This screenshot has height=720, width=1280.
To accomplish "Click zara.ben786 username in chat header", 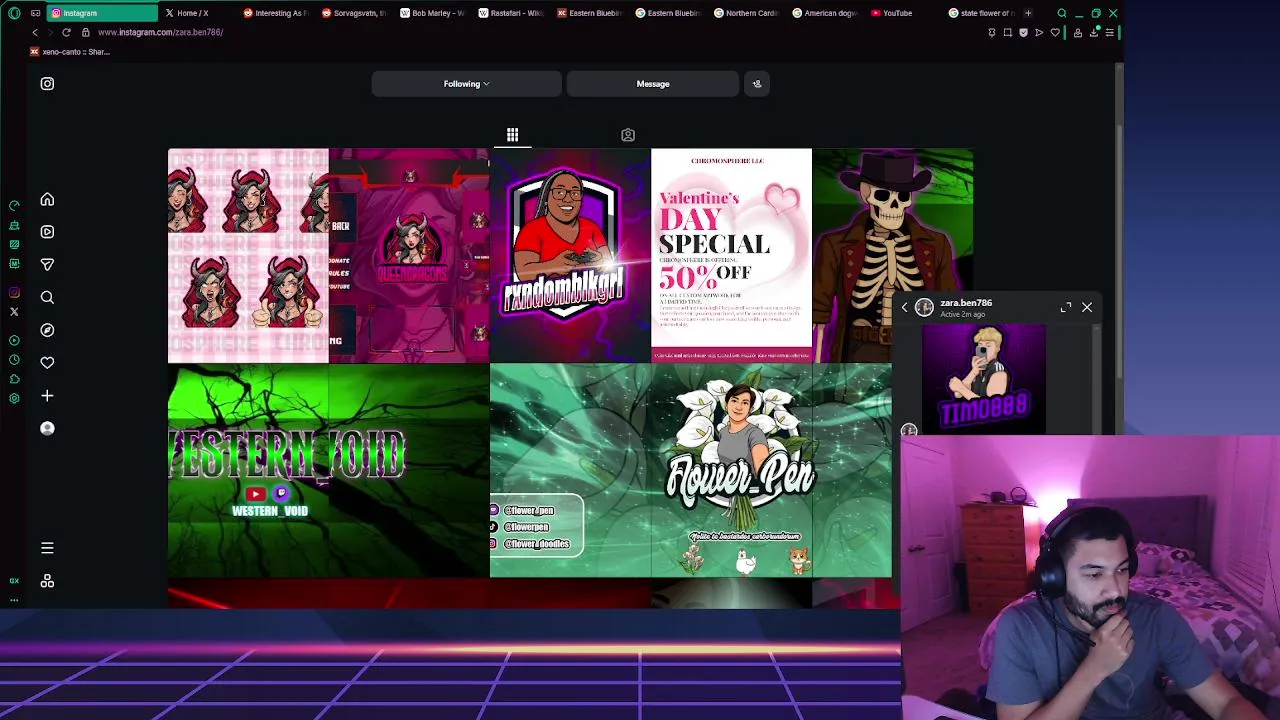I will tap(966, 303).
